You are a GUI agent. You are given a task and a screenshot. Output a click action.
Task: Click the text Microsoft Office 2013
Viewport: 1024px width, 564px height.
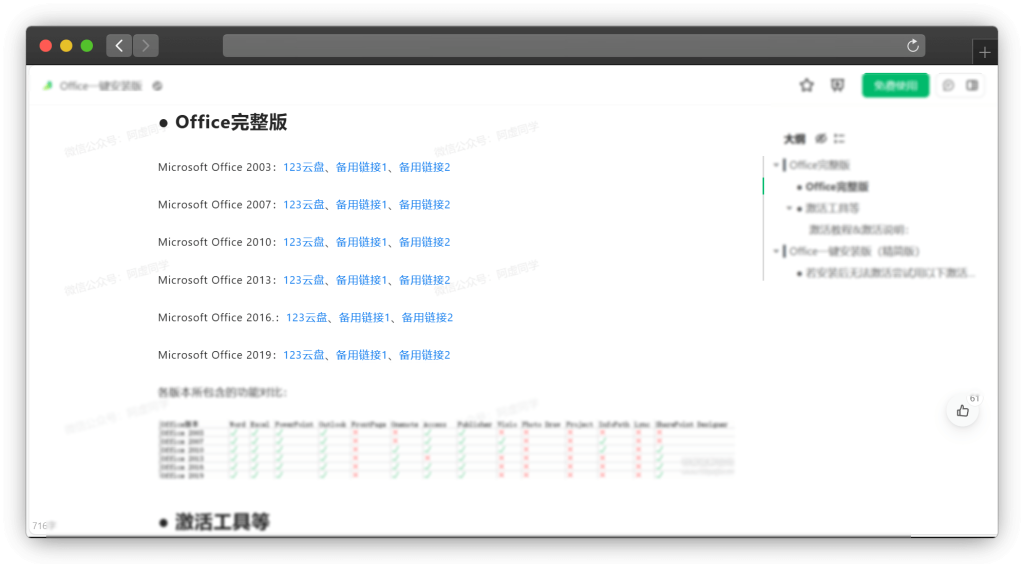click(214, 280)
